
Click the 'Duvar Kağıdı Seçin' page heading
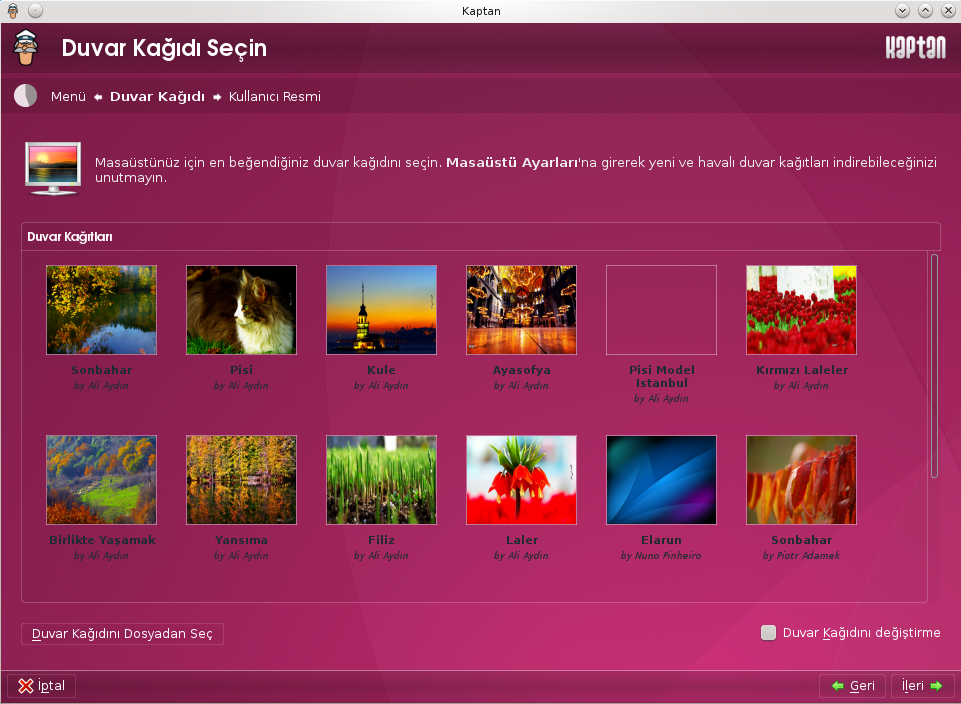(164, 48)
